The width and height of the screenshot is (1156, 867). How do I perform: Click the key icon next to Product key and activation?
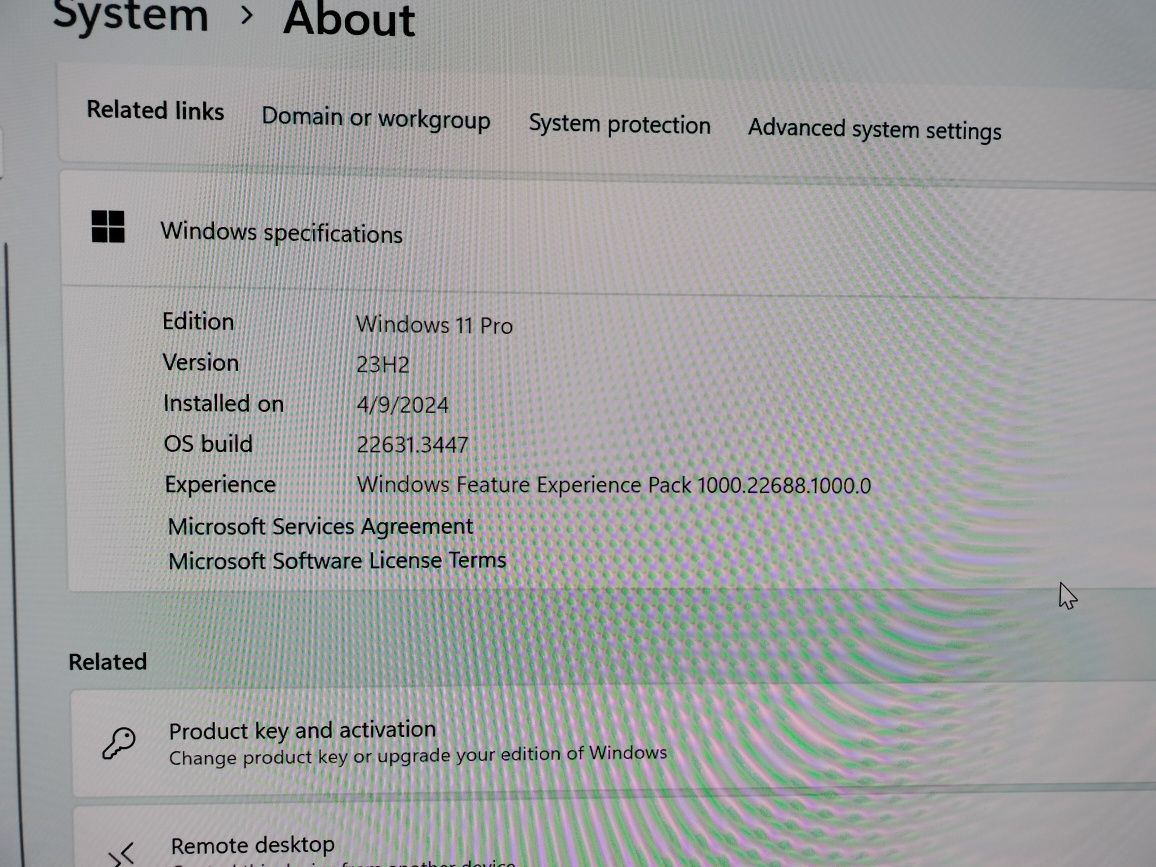tap(119, 742)
